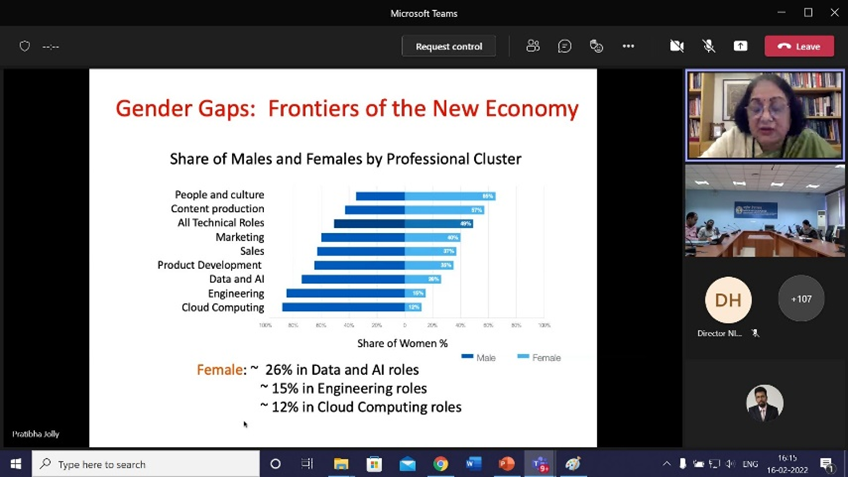The image size is (848, 477).
Task: Open the More actions ellipsis menu
Action: coord(628,46)
